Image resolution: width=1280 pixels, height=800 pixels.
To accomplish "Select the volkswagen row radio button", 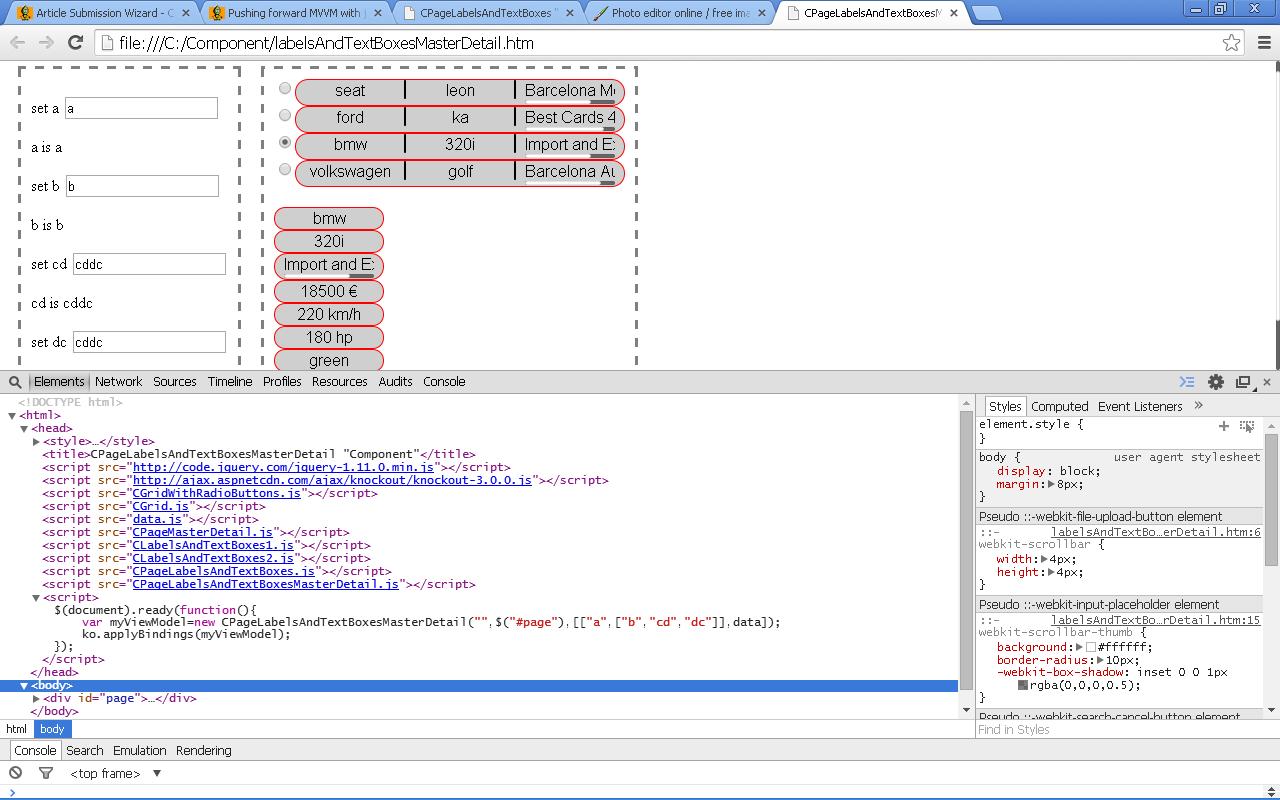I will coord(285,170).
